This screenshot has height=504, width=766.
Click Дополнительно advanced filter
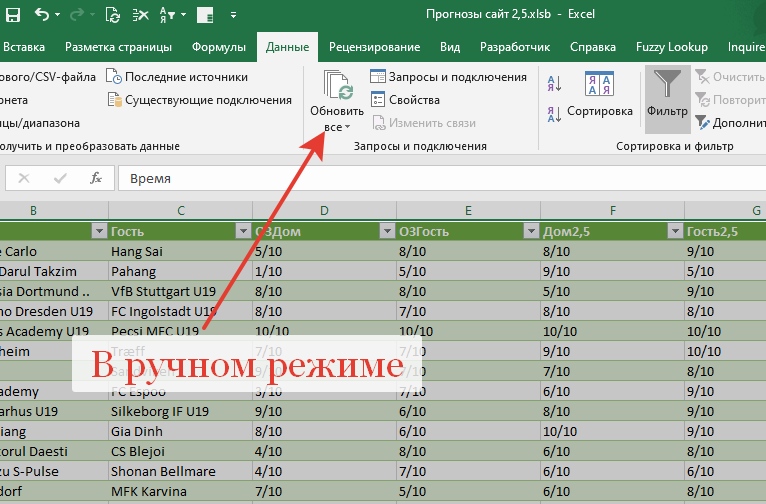730,123
